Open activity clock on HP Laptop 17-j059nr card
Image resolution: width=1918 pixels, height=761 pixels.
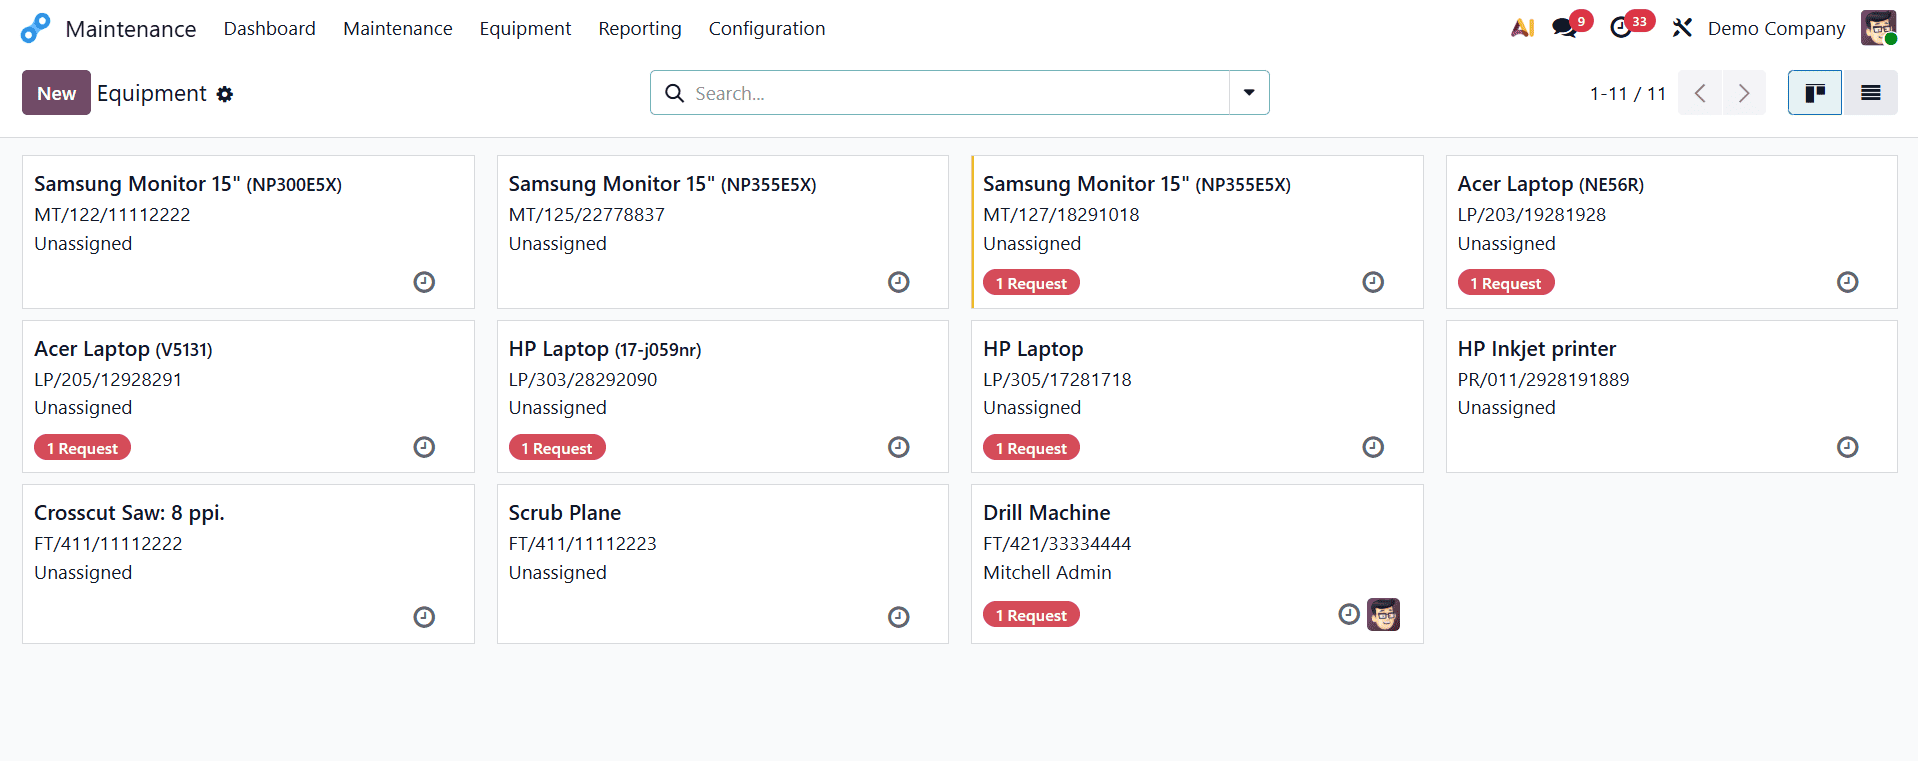(899, 447)
